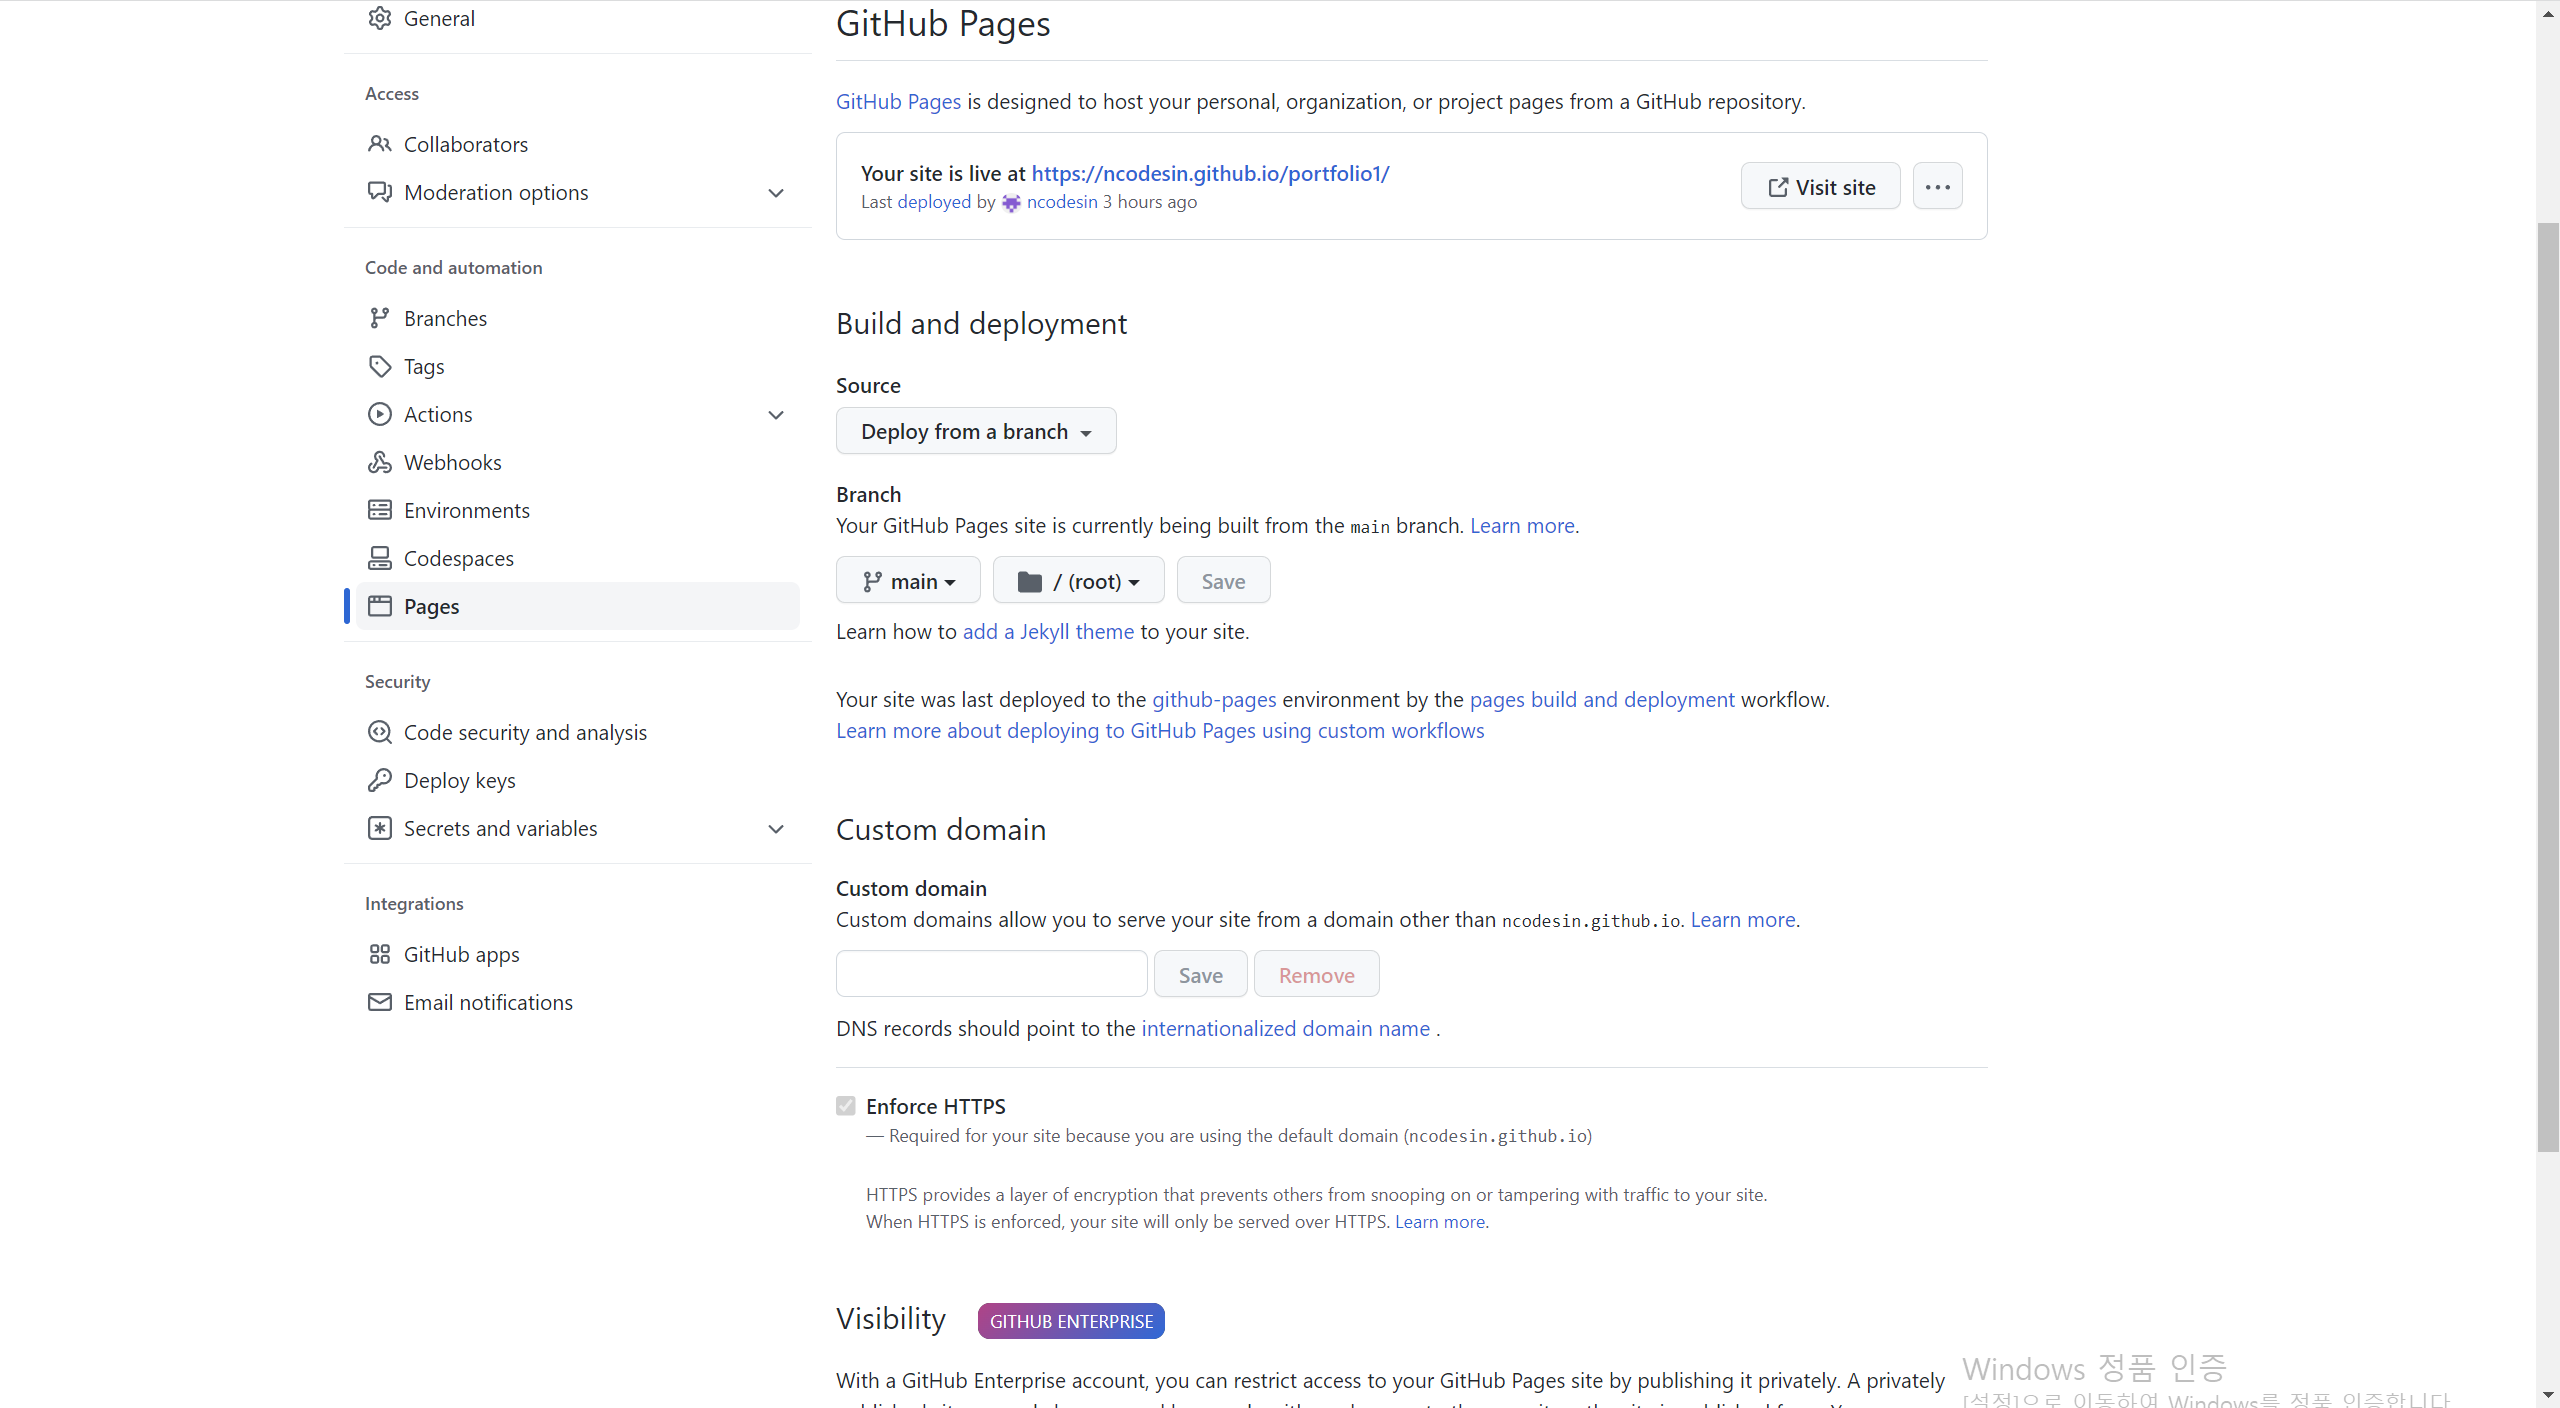This screenshot has width=2560, height=1408.
Task: Click the Branches git-branch icon
Action: pos(379,318)
